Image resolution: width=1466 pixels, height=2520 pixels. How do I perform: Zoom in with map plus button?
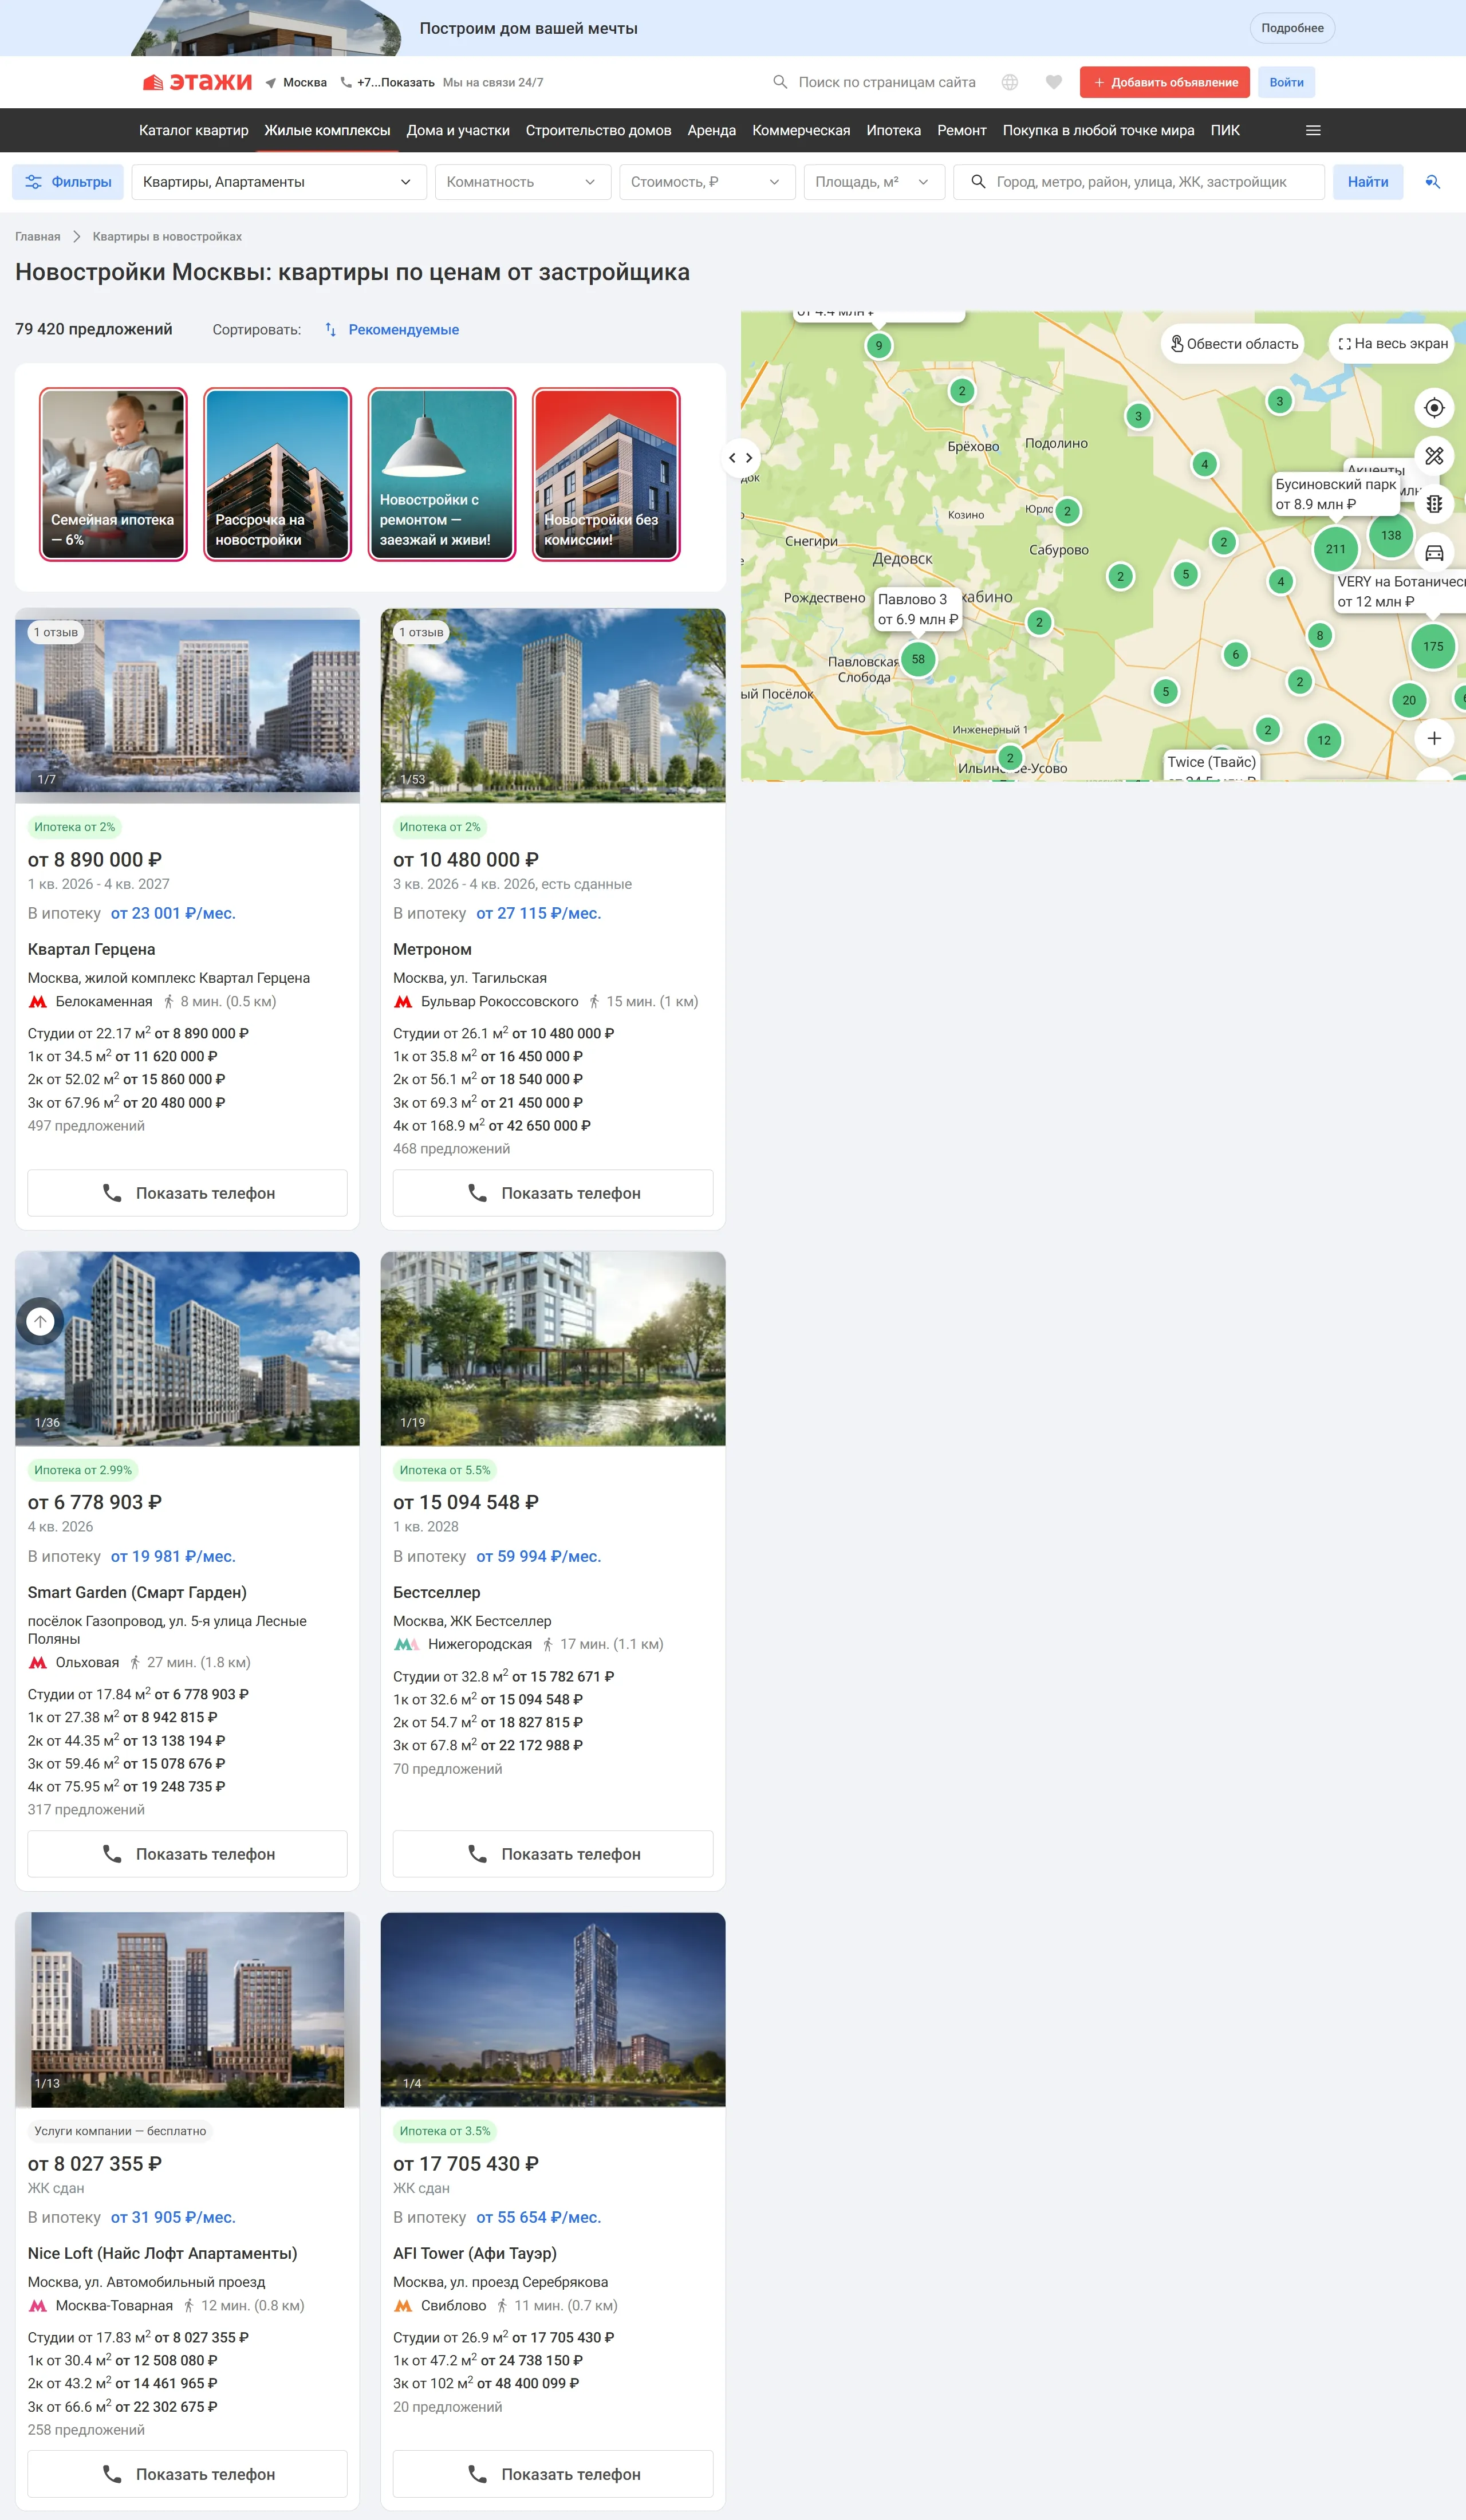point(1433,738)
